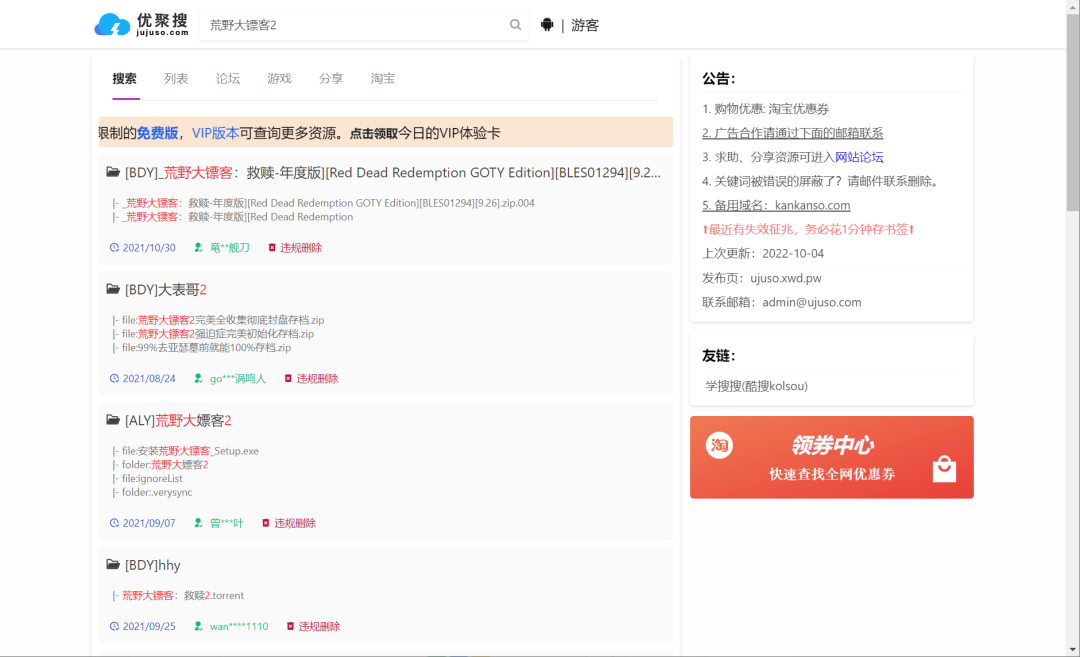Click the search magnifier icon
1080x657 pixels.
[515, 25]
